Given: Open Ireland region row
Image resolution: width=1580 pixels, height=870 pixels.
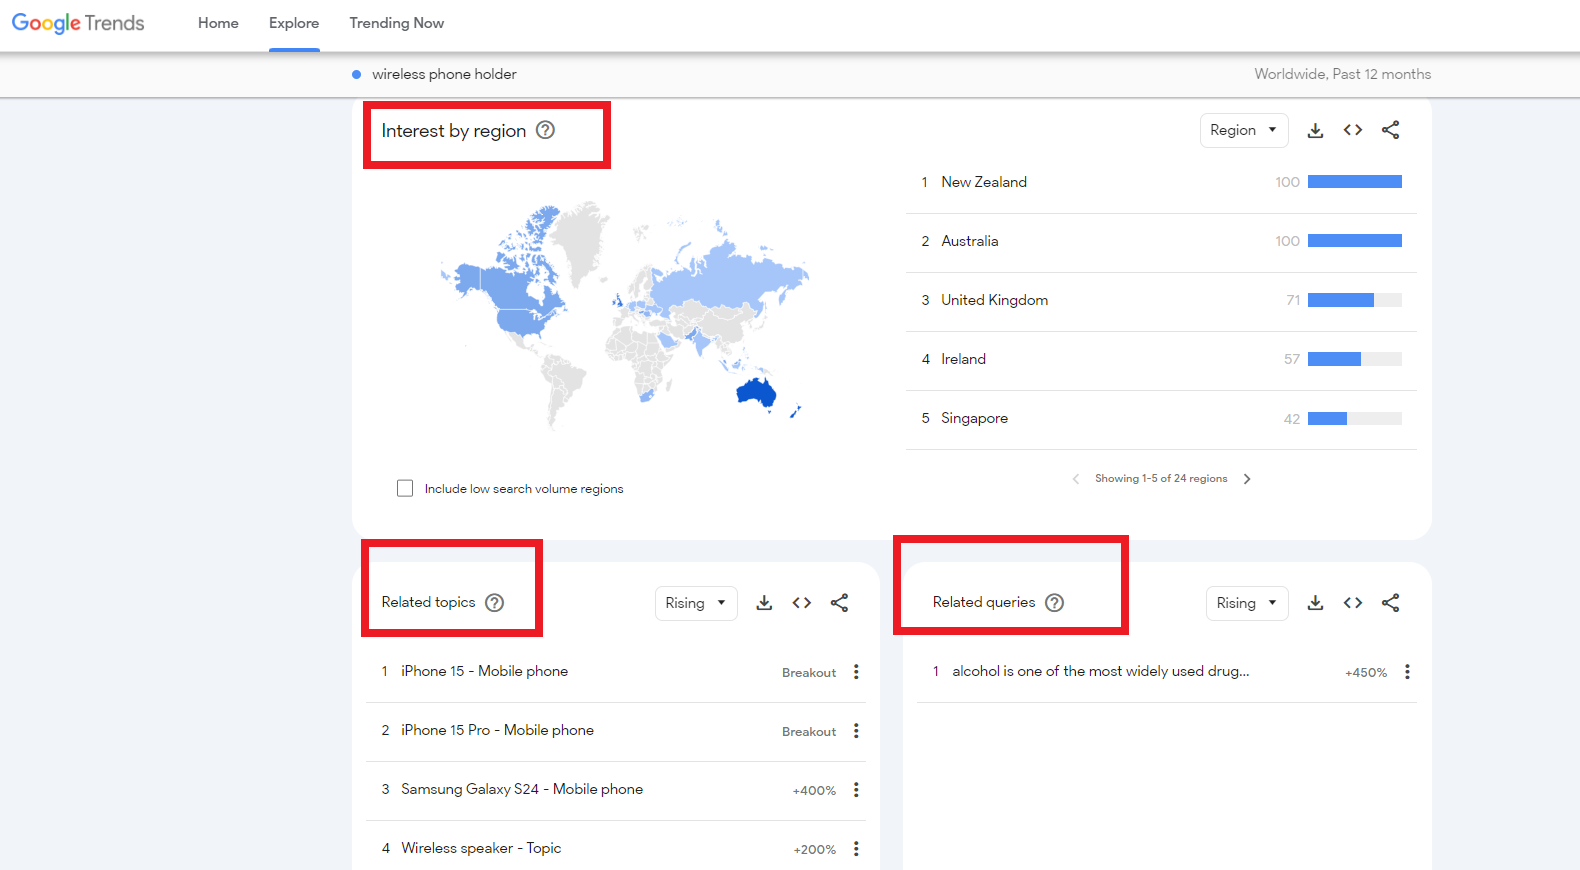Looking at the screenshot, I should 1161,359.
